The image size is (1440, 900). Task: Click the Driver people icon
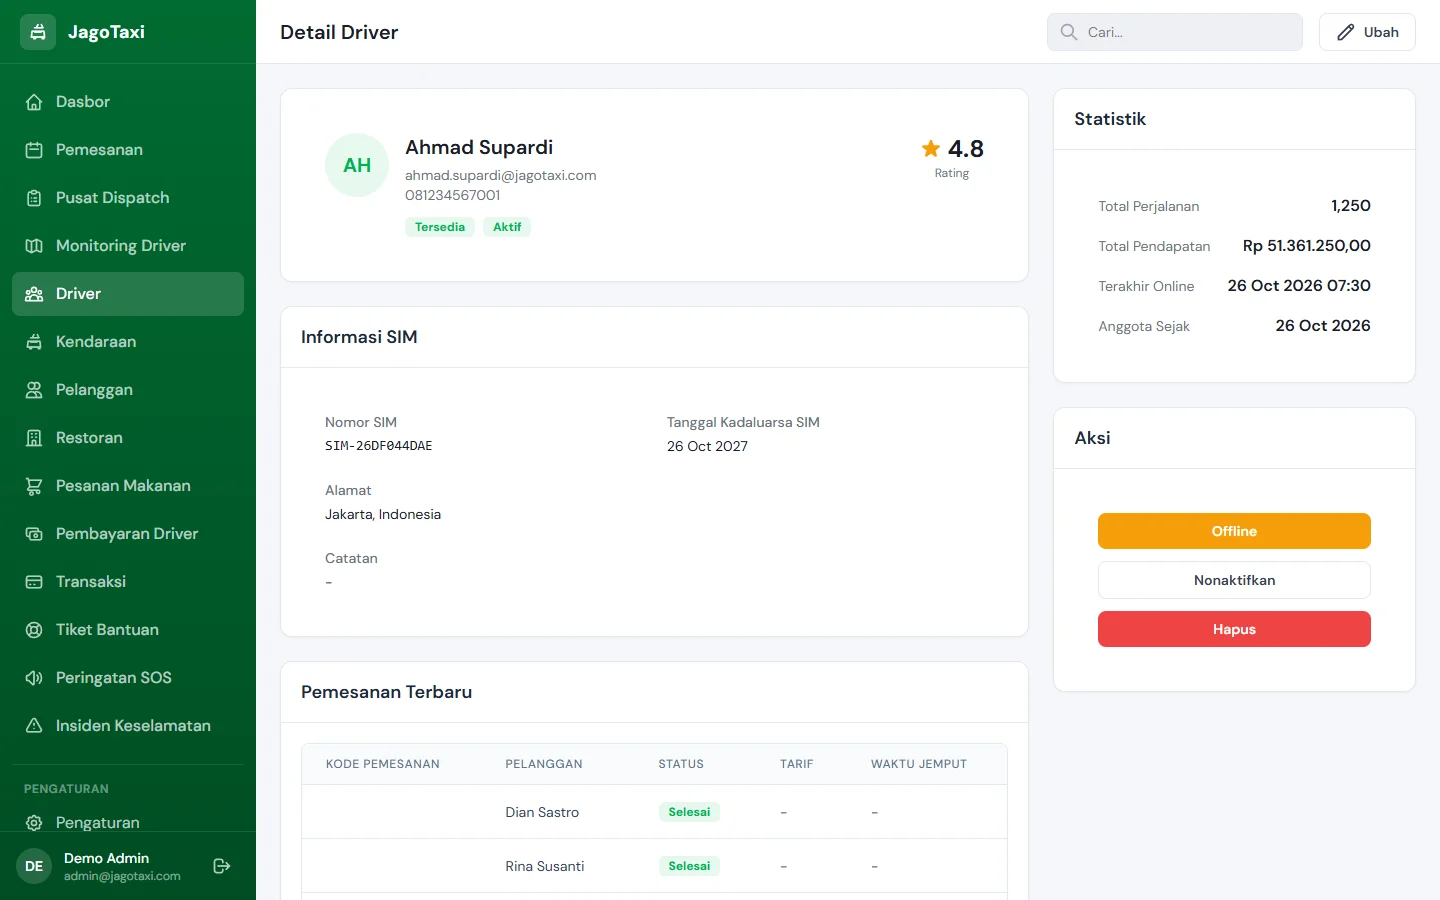[34, 294]
